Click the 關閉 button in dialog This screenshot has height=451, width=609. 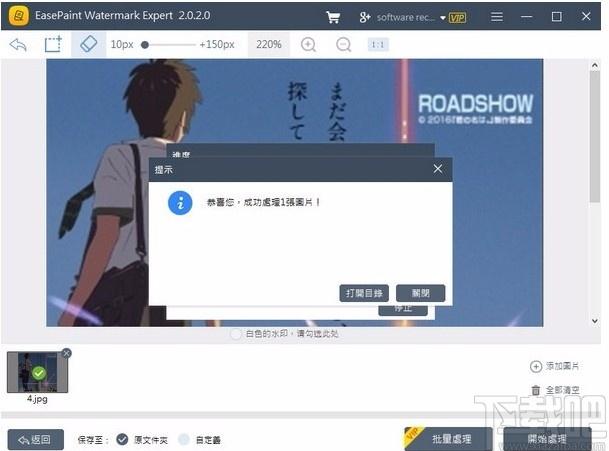[420, 293]
